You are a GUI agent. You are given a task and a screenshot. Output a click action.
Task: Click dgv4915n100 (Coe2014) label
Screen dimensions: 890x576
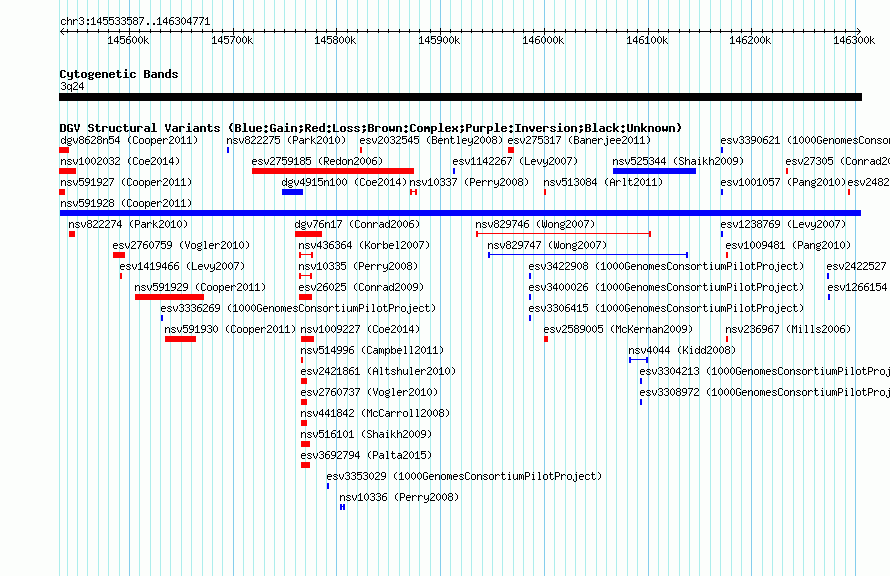point(345,182)
